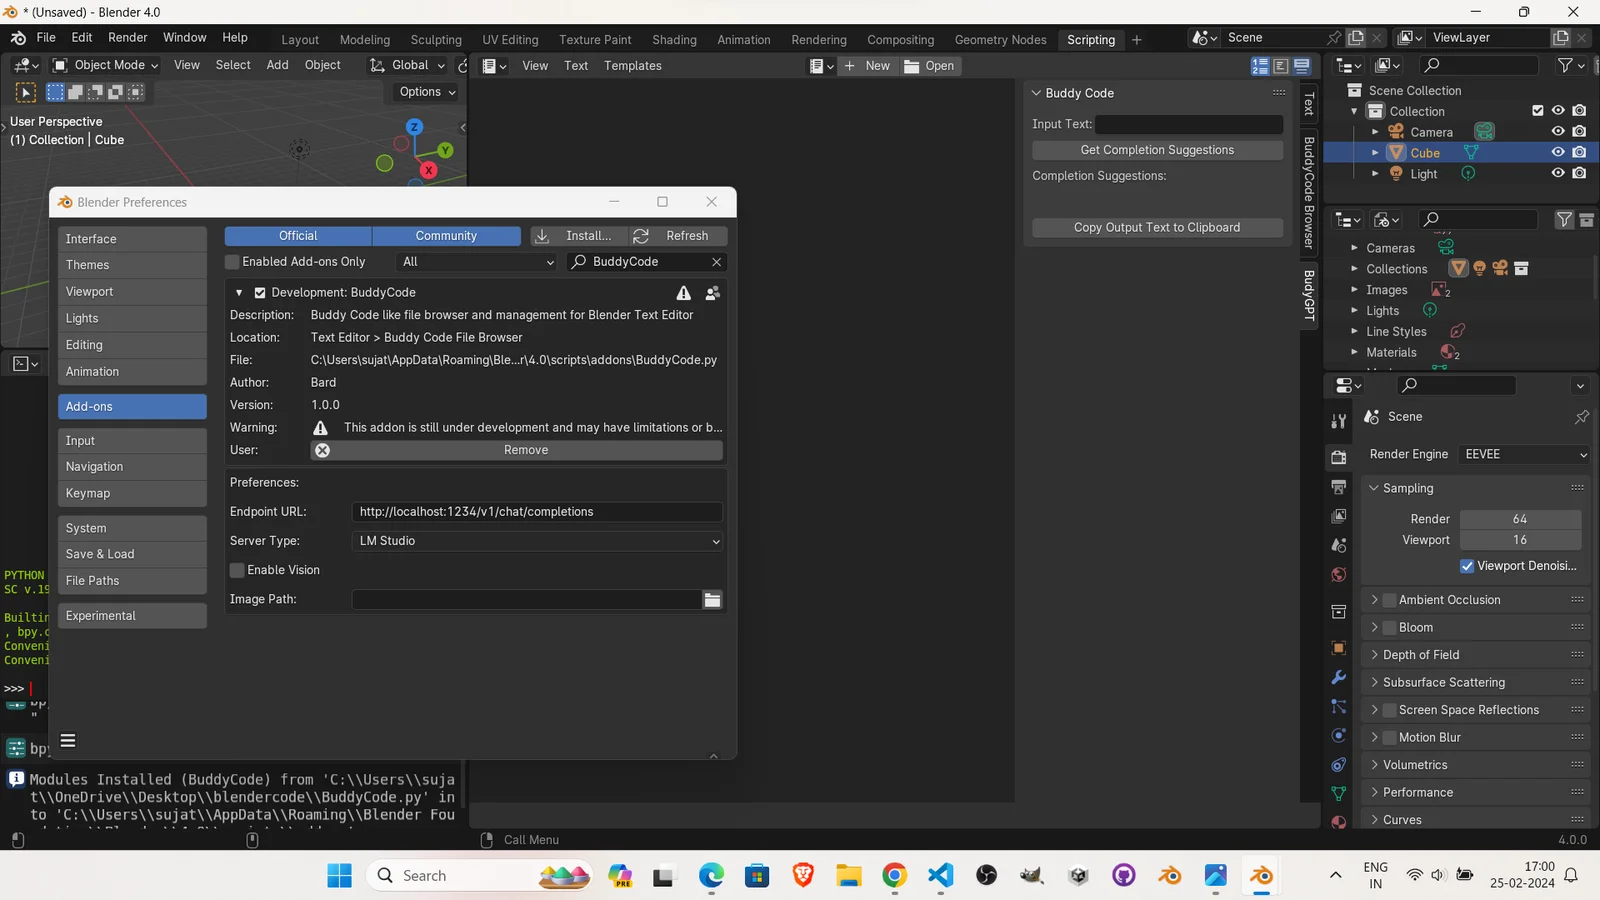Disable Viewport Denoising
1600x900 pixels.
(1467, 566)
